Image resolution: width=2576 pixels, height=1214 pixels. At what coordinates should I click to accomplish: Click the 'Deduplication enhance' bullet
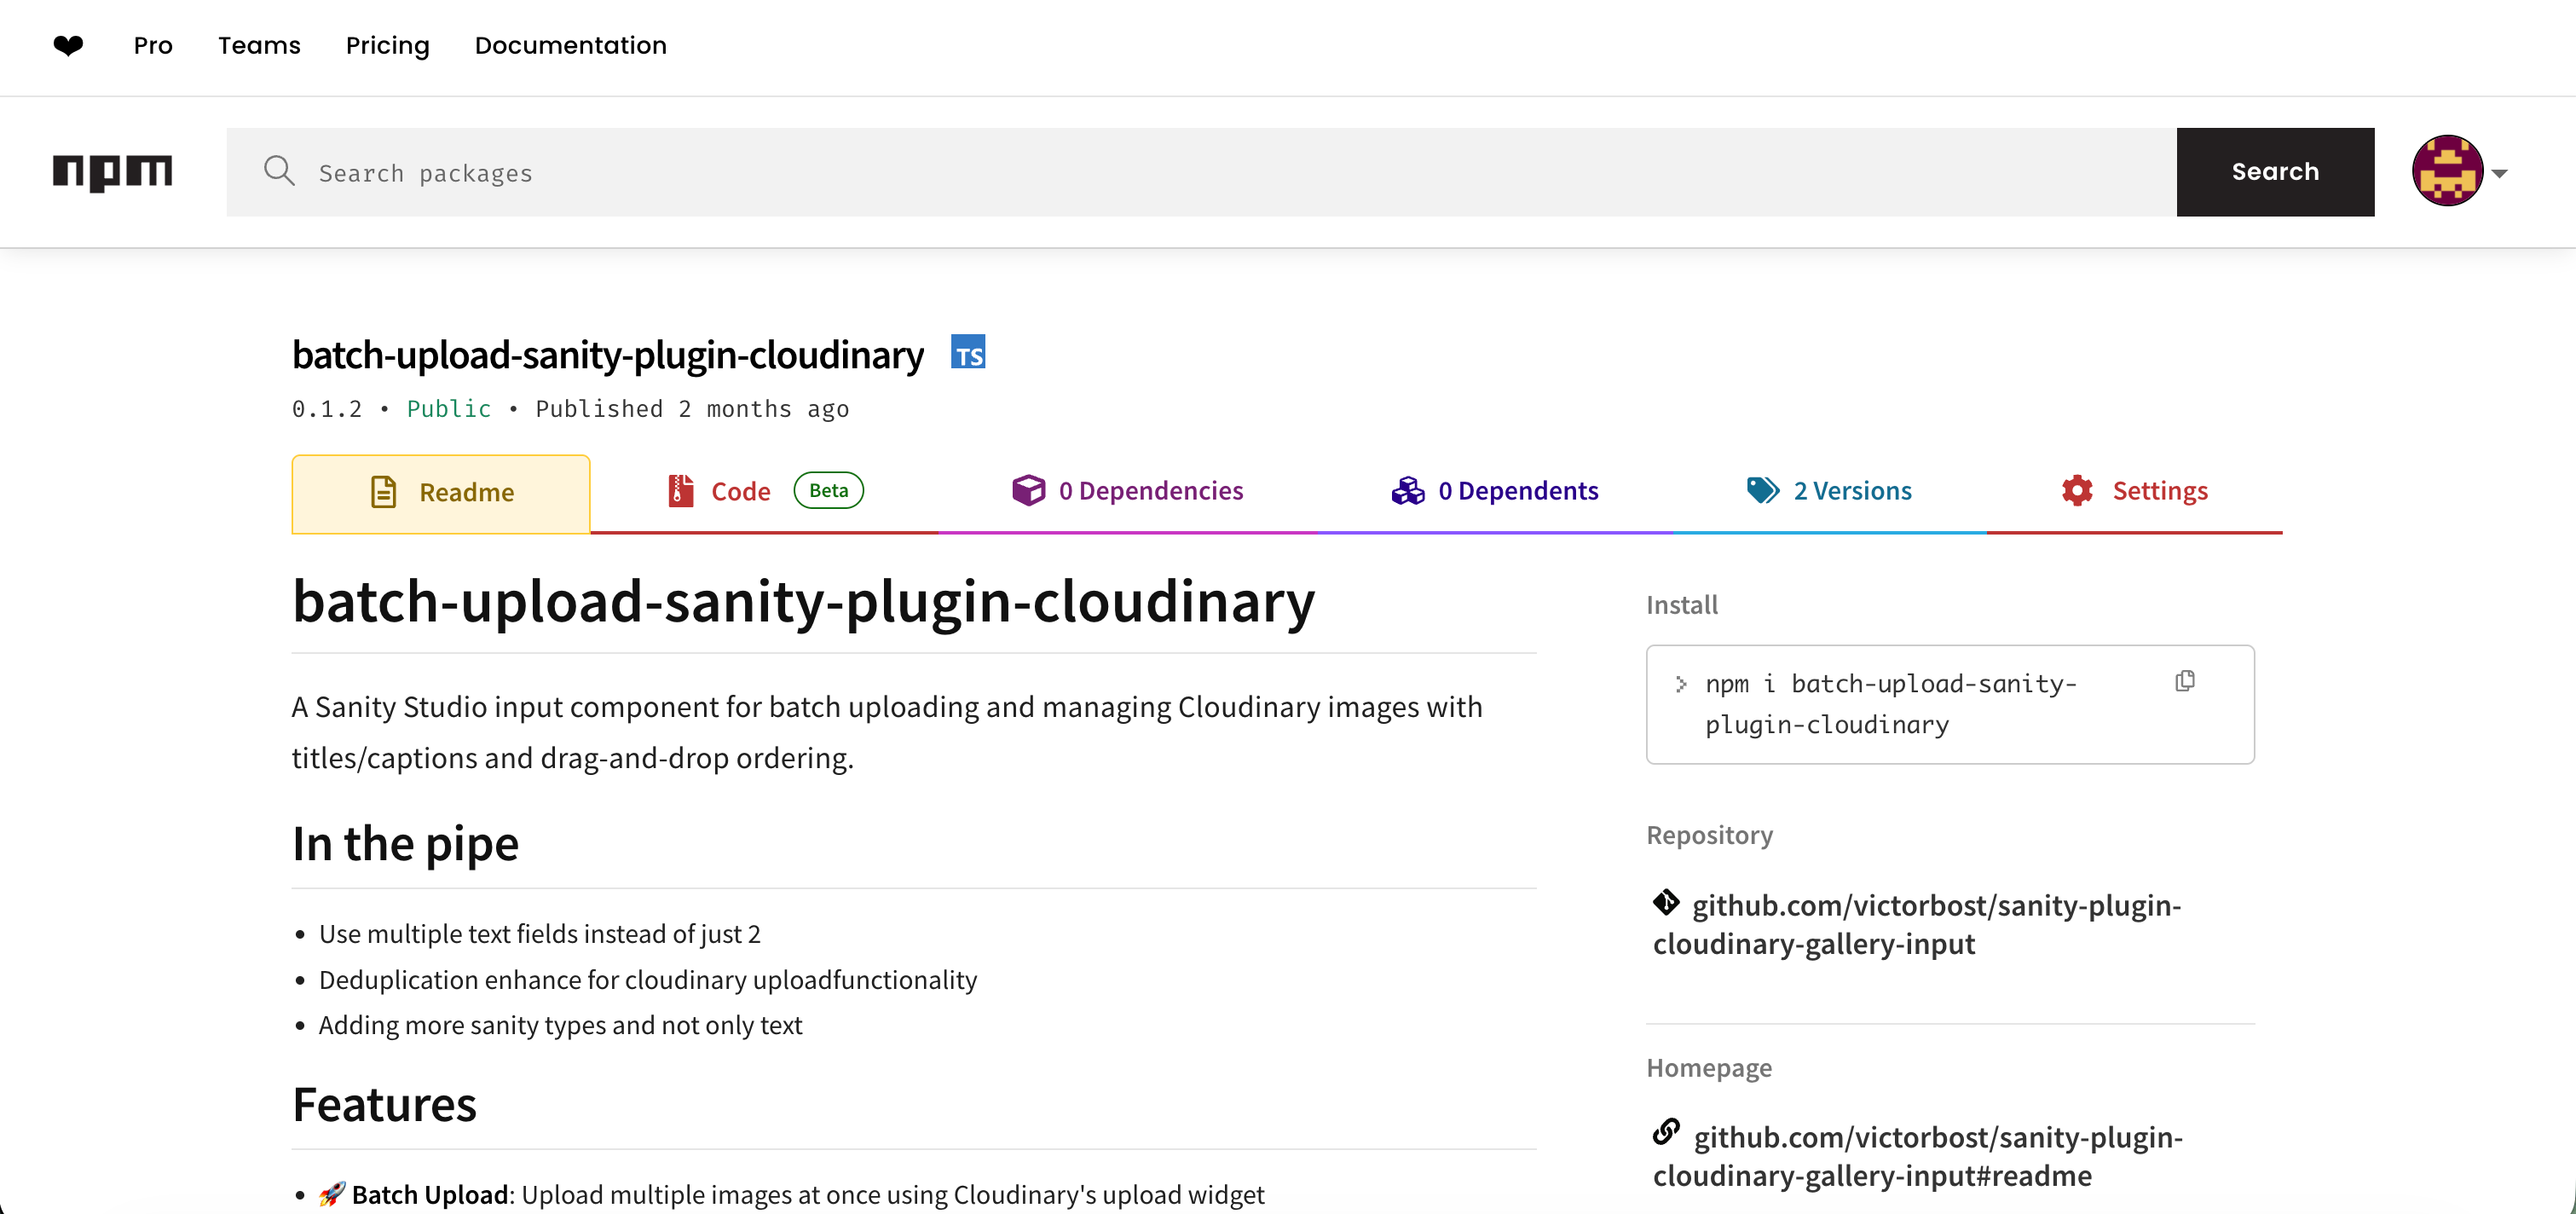[x=647, y=980]
